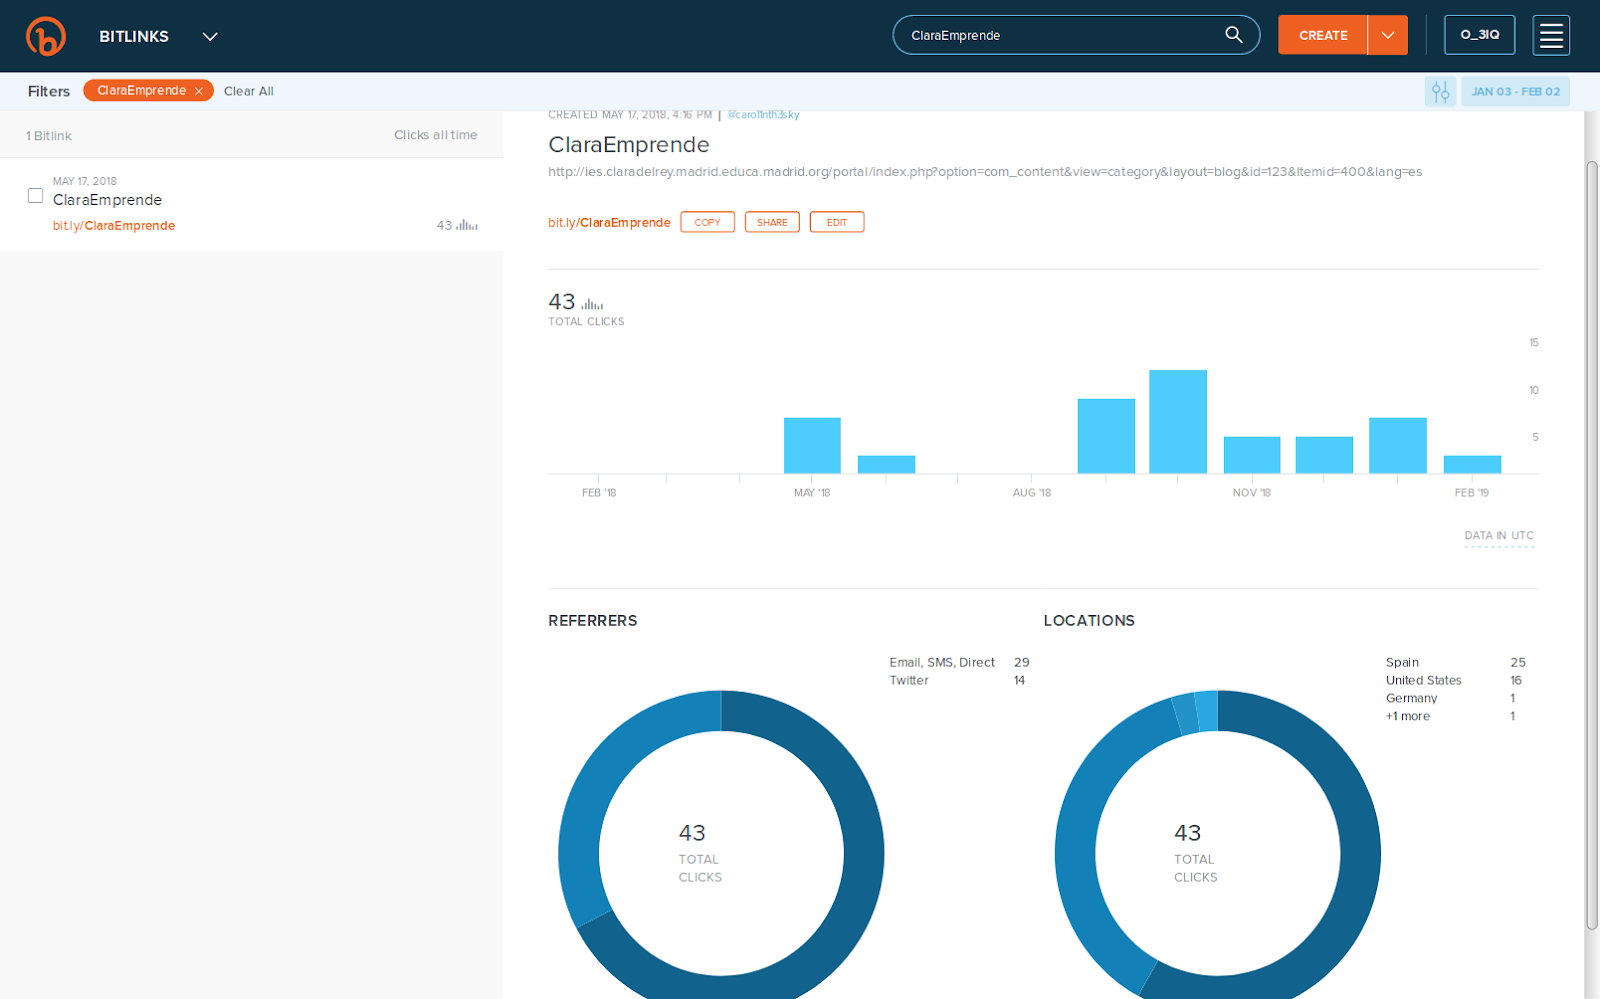Select Email, SMS, Direct referrer row
Viewport: 1600px width, 999px height.
pyautogui.click(x=959, y=663)
